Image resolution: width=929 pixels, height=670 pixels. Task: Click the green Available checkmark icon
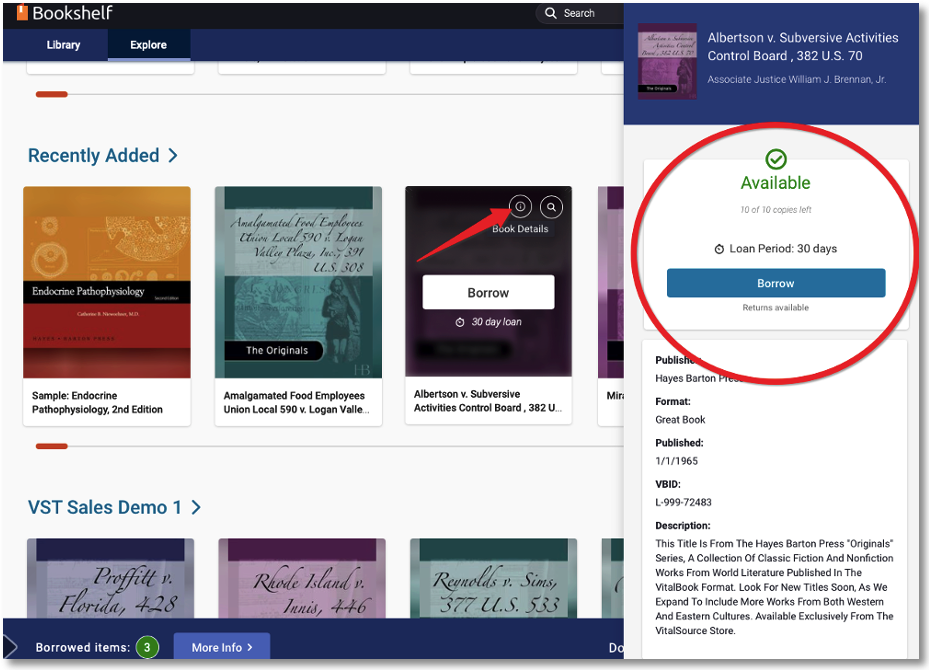pyautogui.click(x=776, y=159)
